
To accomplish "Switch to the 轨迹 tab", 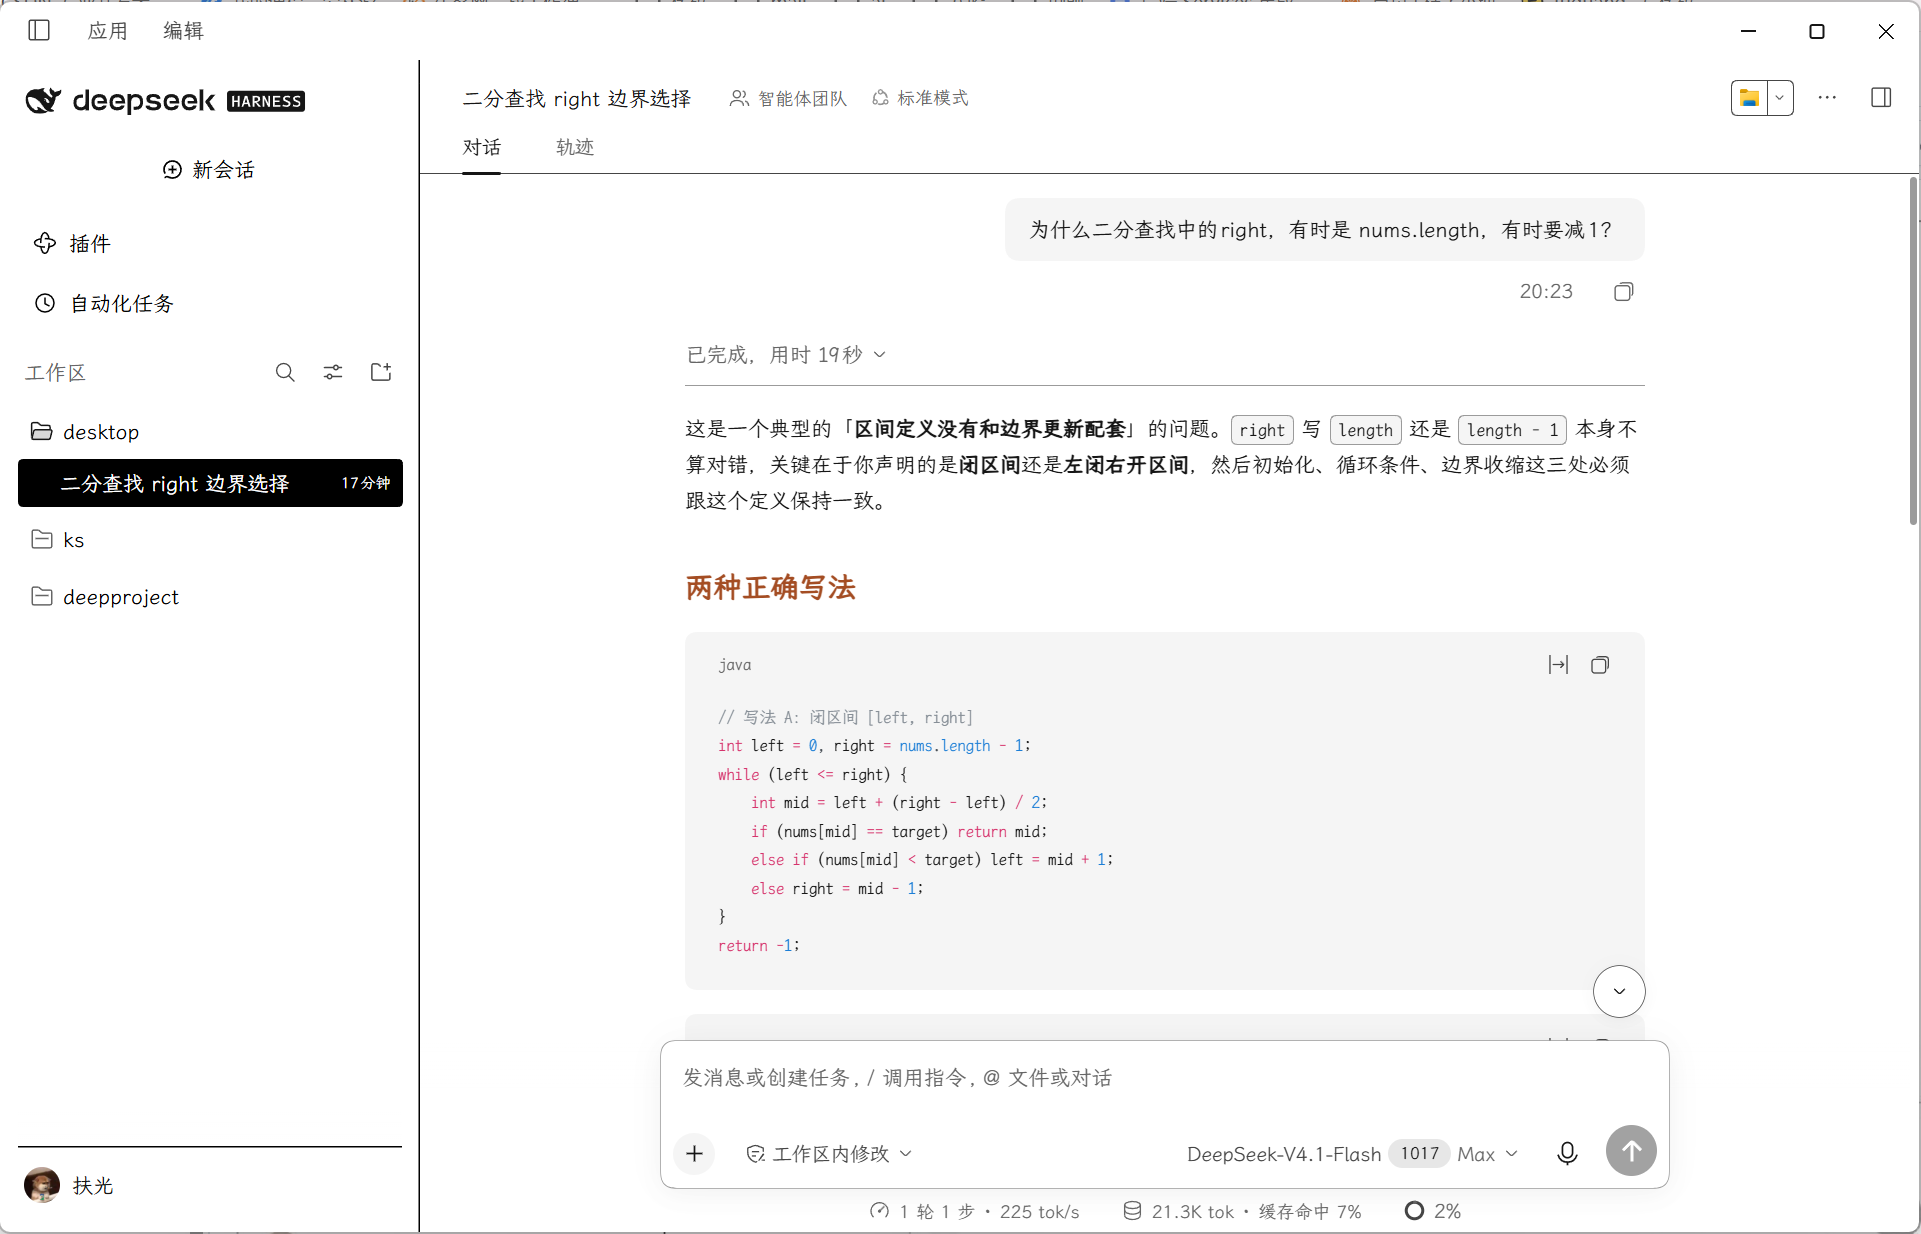I will coord(575,148).
